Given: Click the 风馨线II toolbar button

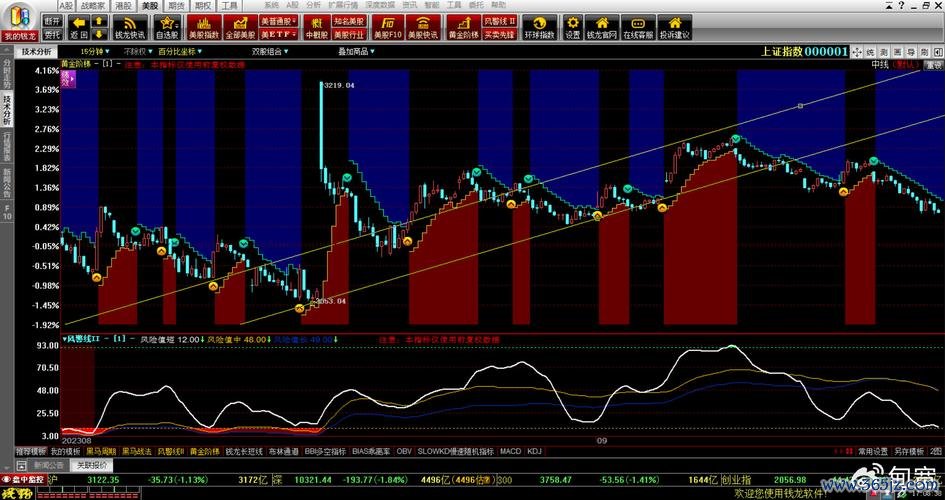Looking at the screenshot, I should 500,20.
